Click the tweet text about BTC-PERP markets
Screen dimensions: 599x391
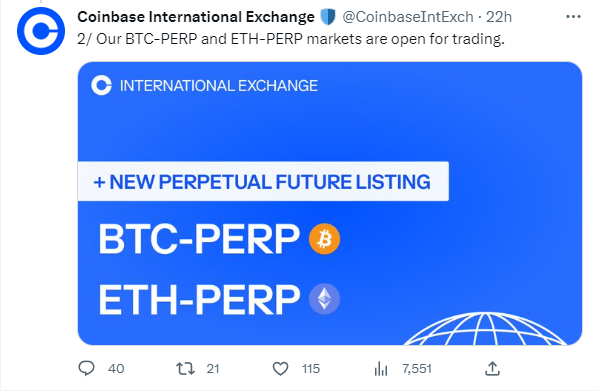coord(291,39)
